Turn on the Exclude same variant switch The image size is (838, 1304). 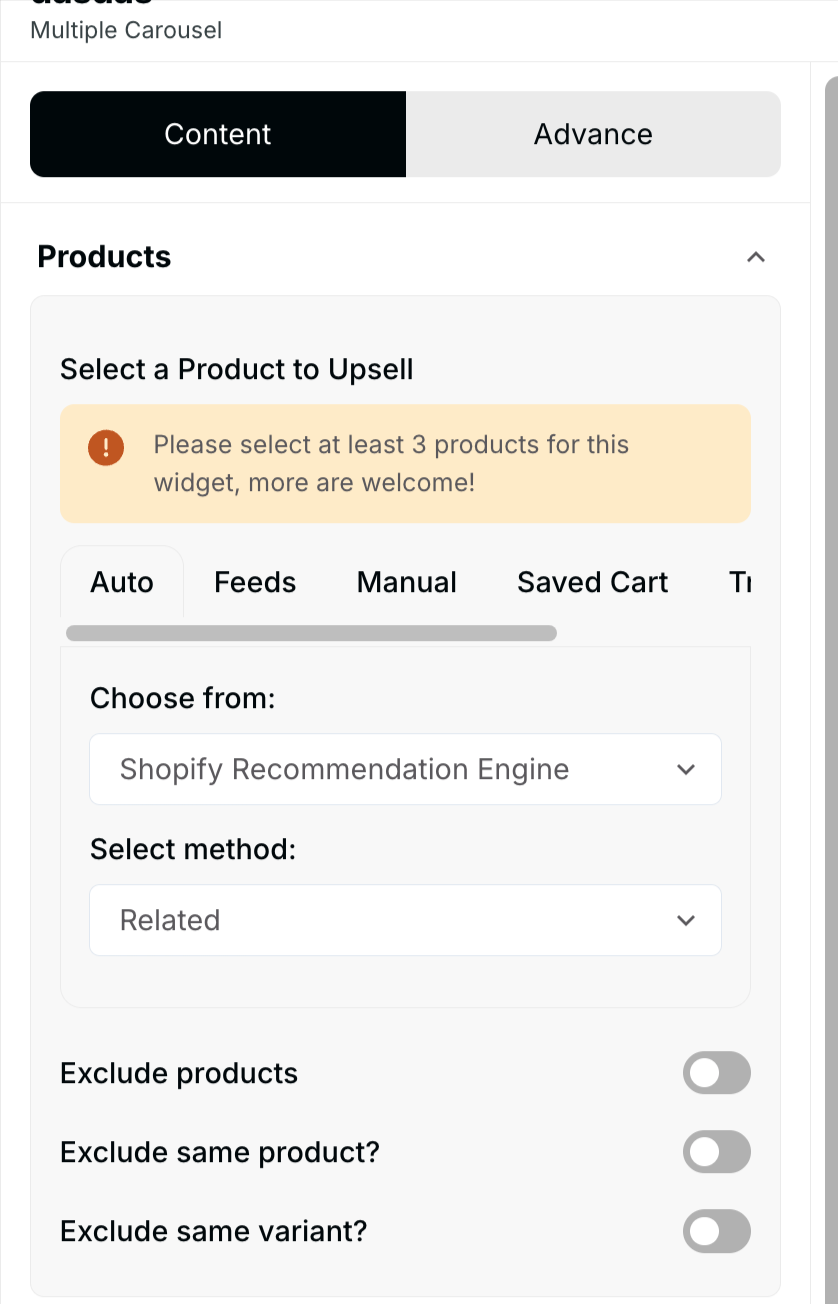716,1231
